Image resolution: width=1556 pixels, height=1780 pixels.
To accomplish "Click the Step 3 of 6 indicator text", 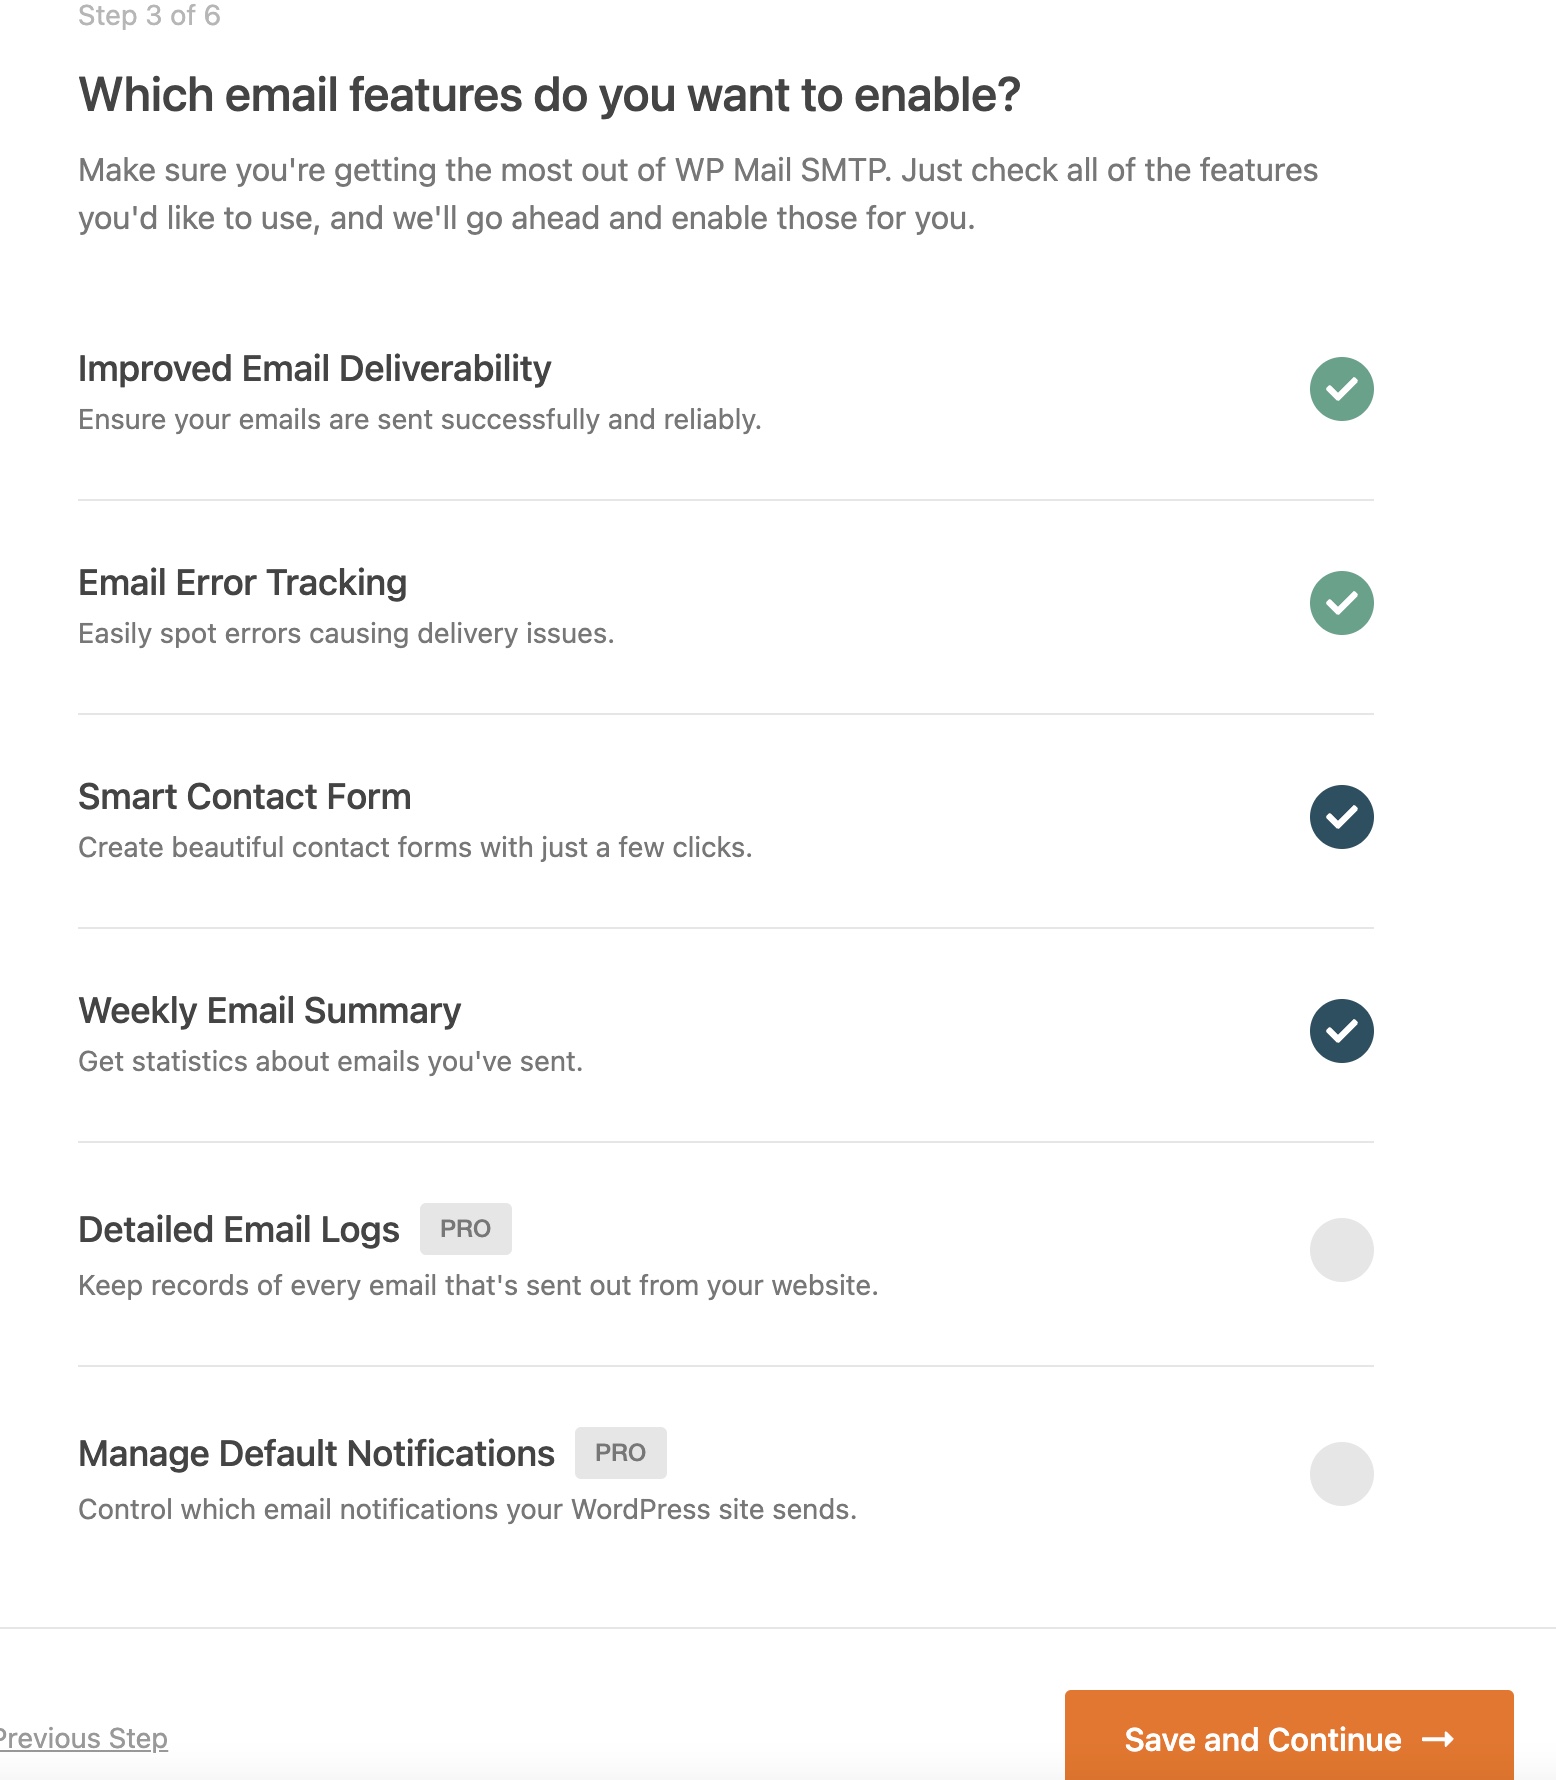I will [149, 16].
